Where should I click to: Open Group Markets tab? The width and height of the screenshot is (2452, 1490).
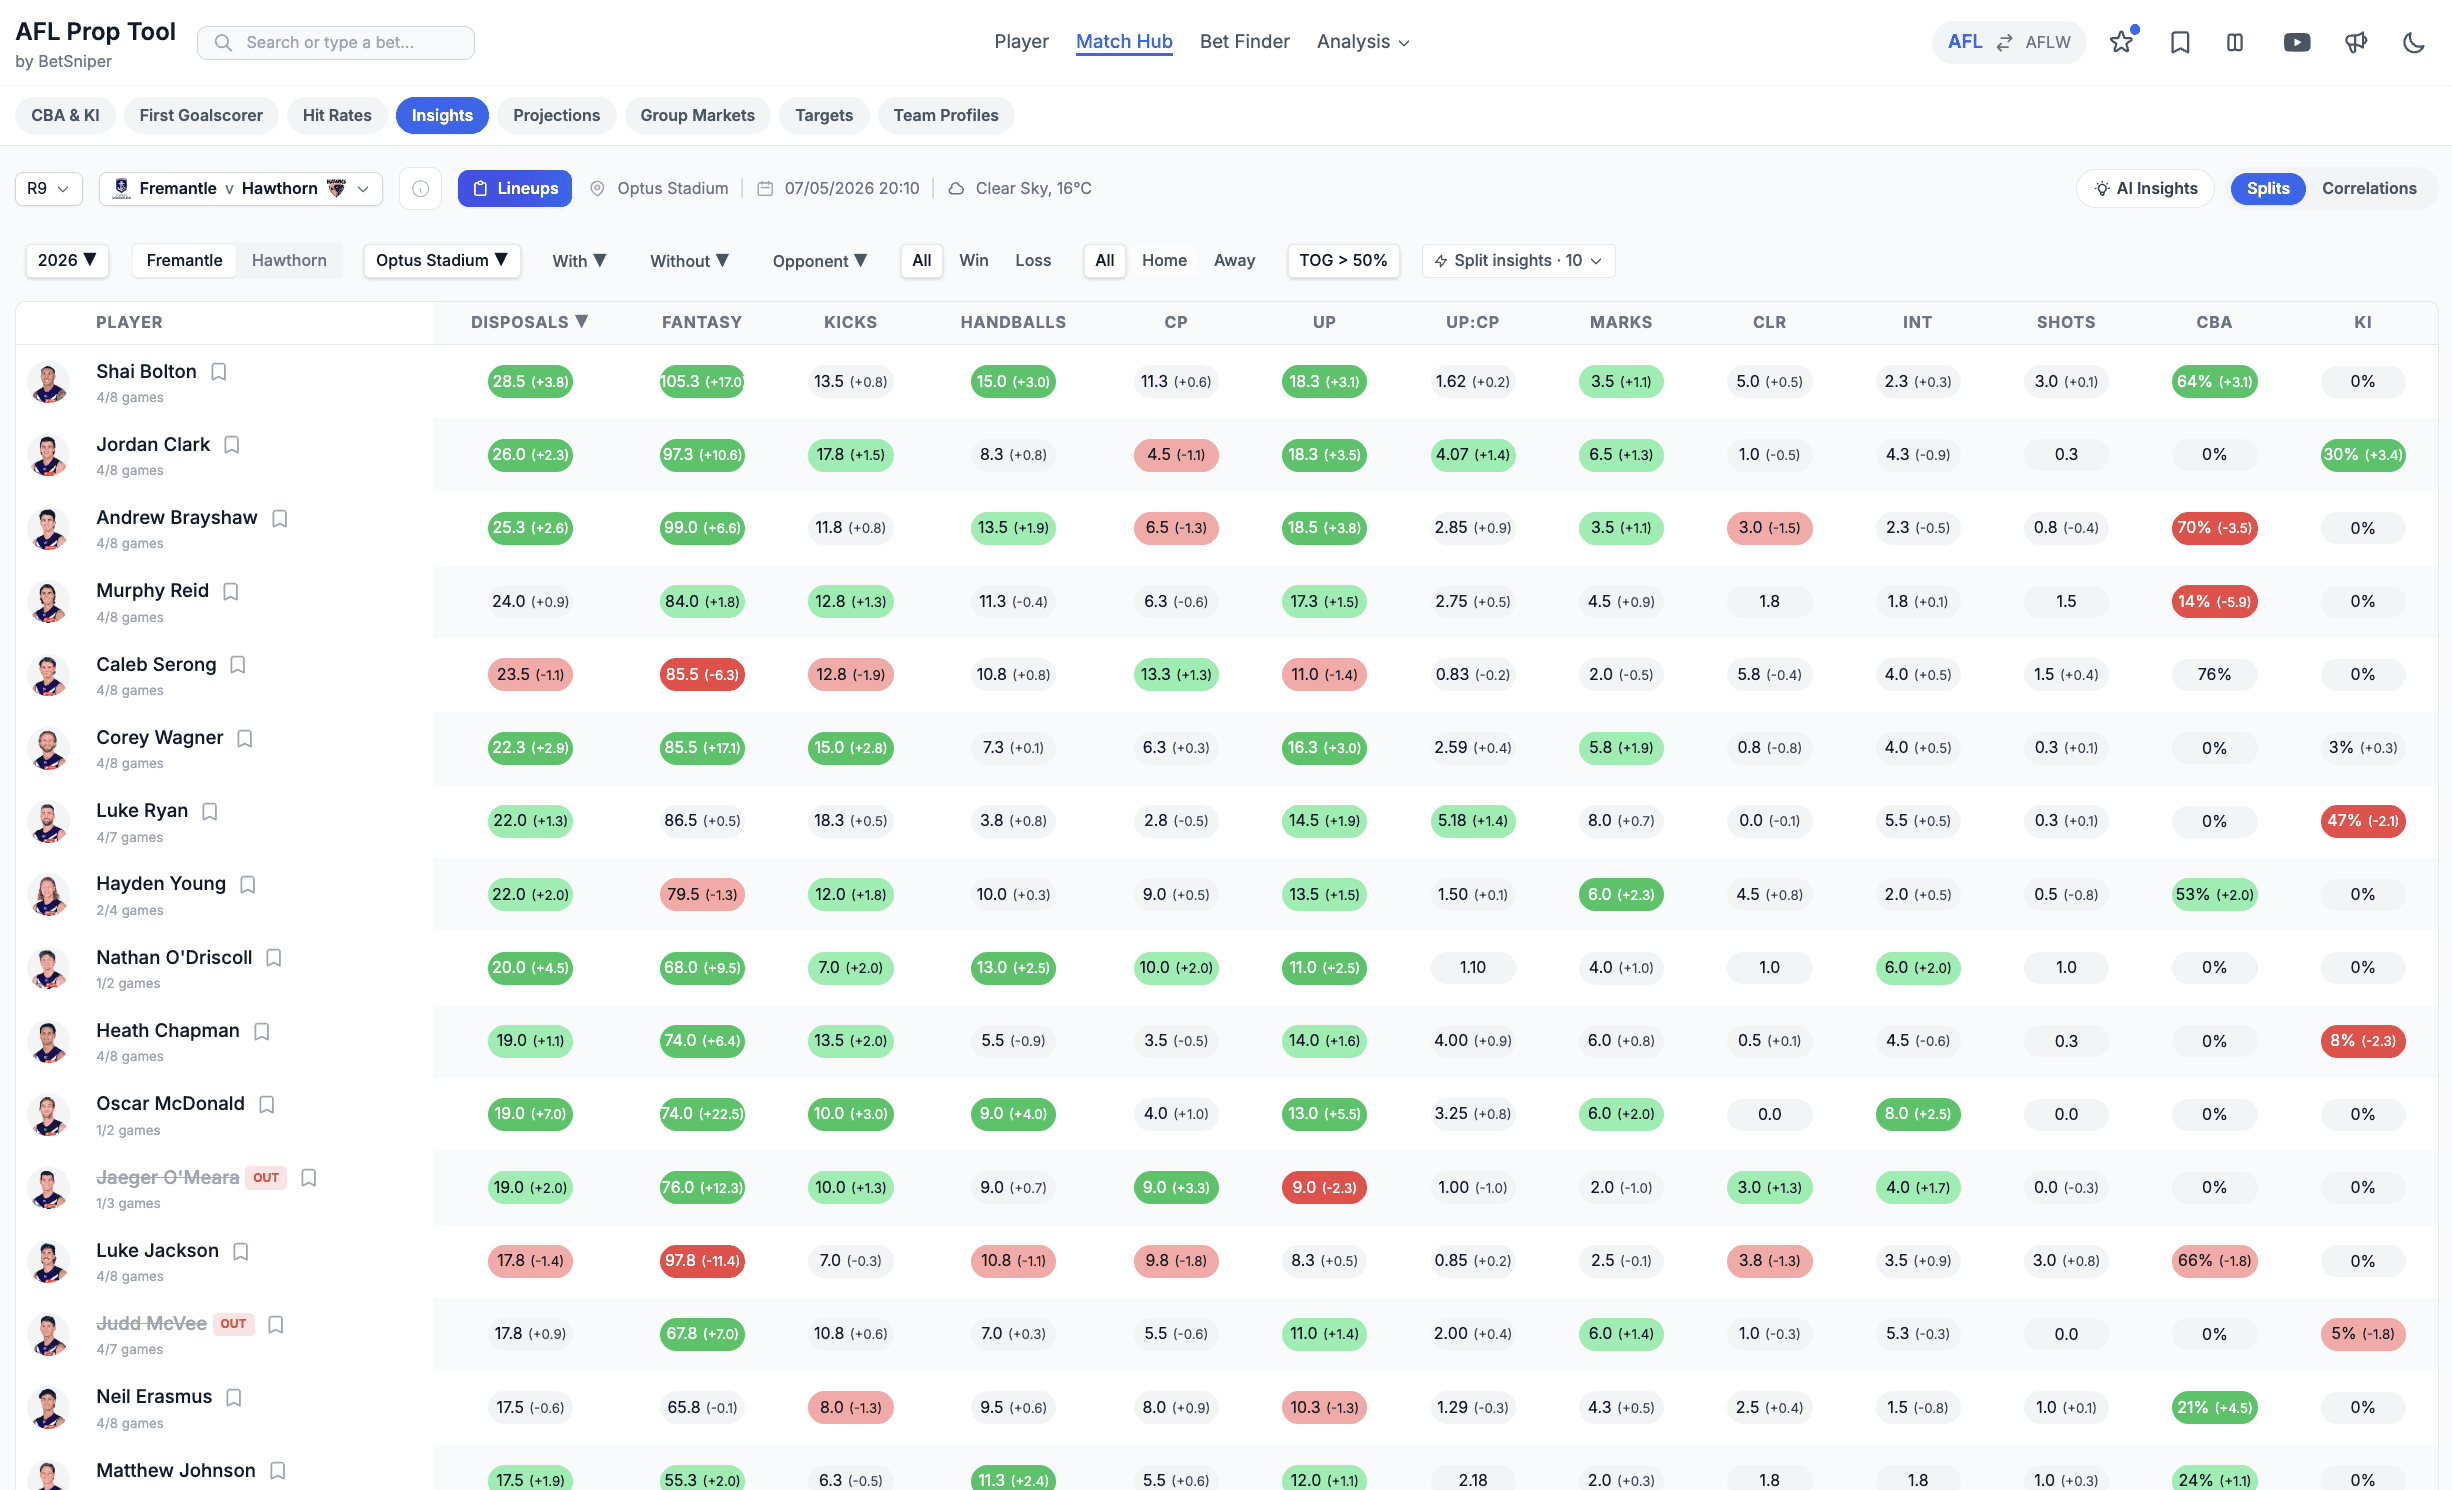point(697,115)
